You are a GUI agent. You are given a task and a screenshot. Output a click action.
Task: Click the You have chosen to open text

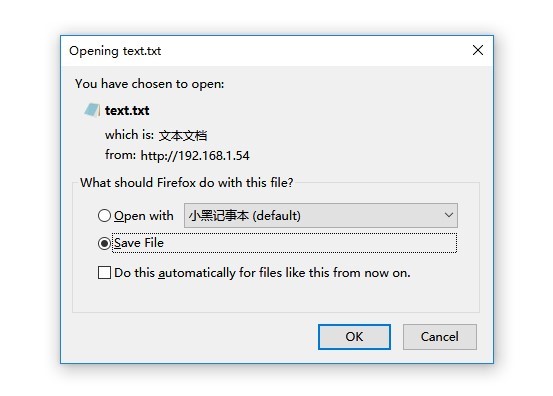(150, 84)
